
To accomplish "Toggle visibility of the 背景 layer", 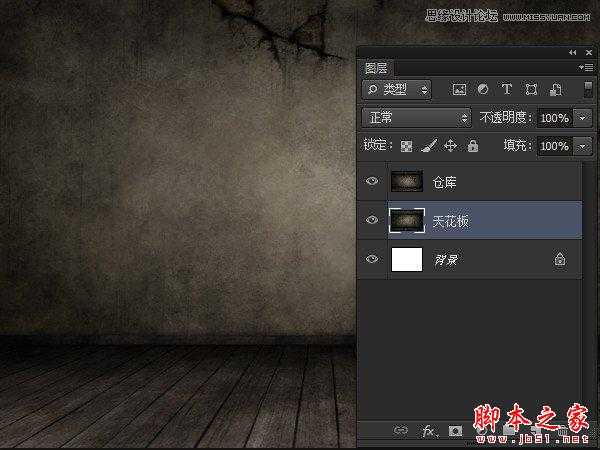I will point(372,259).
